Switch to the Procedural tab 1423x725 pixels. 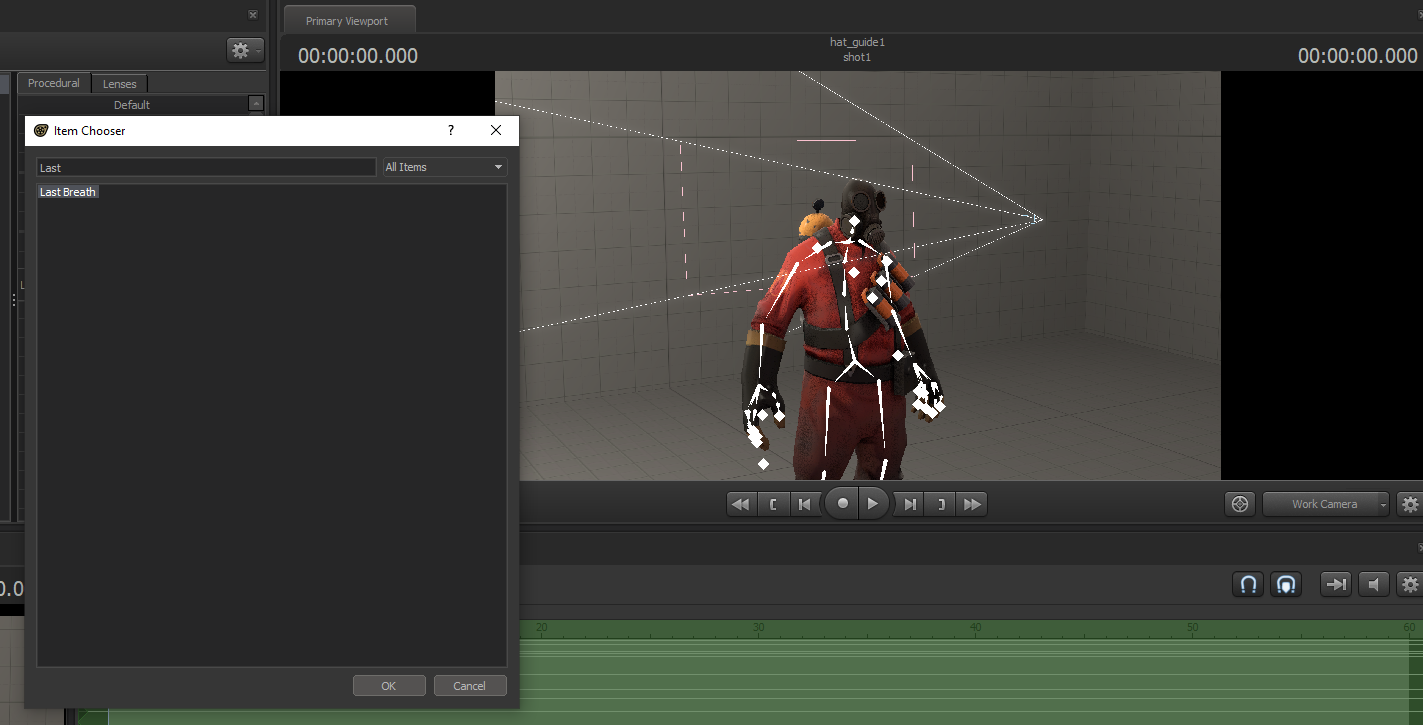(54, 83)
